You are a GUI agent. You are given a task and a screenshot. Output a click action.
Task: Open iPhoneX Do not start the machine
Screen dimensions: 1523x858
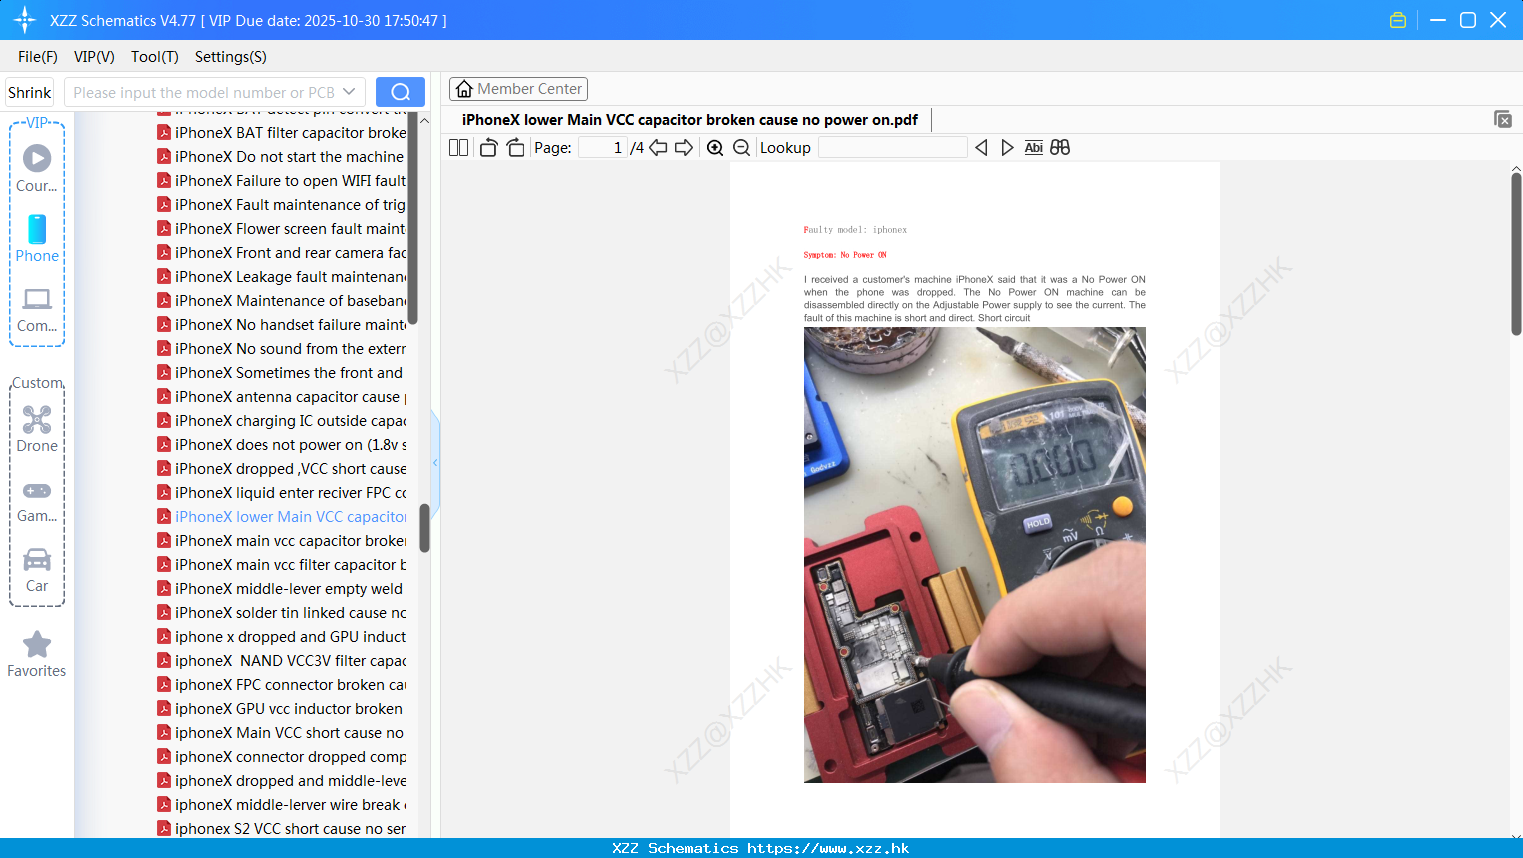point(282,157)
